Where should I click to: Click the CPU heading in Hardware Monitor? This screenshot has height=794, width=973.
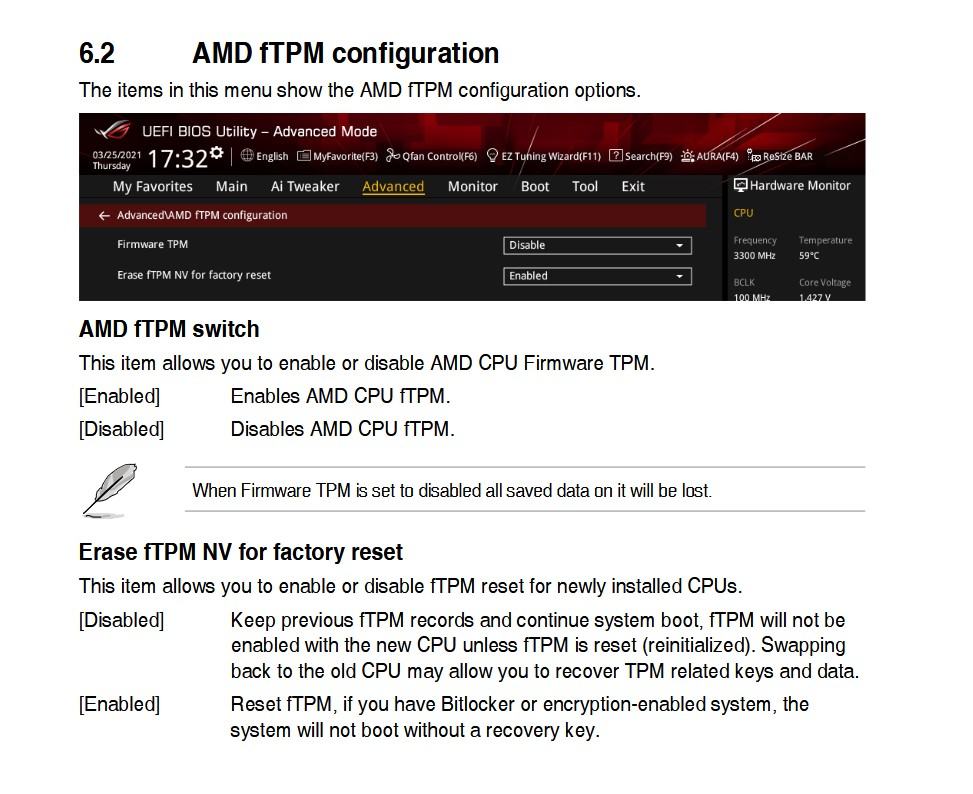click(743, 213)
